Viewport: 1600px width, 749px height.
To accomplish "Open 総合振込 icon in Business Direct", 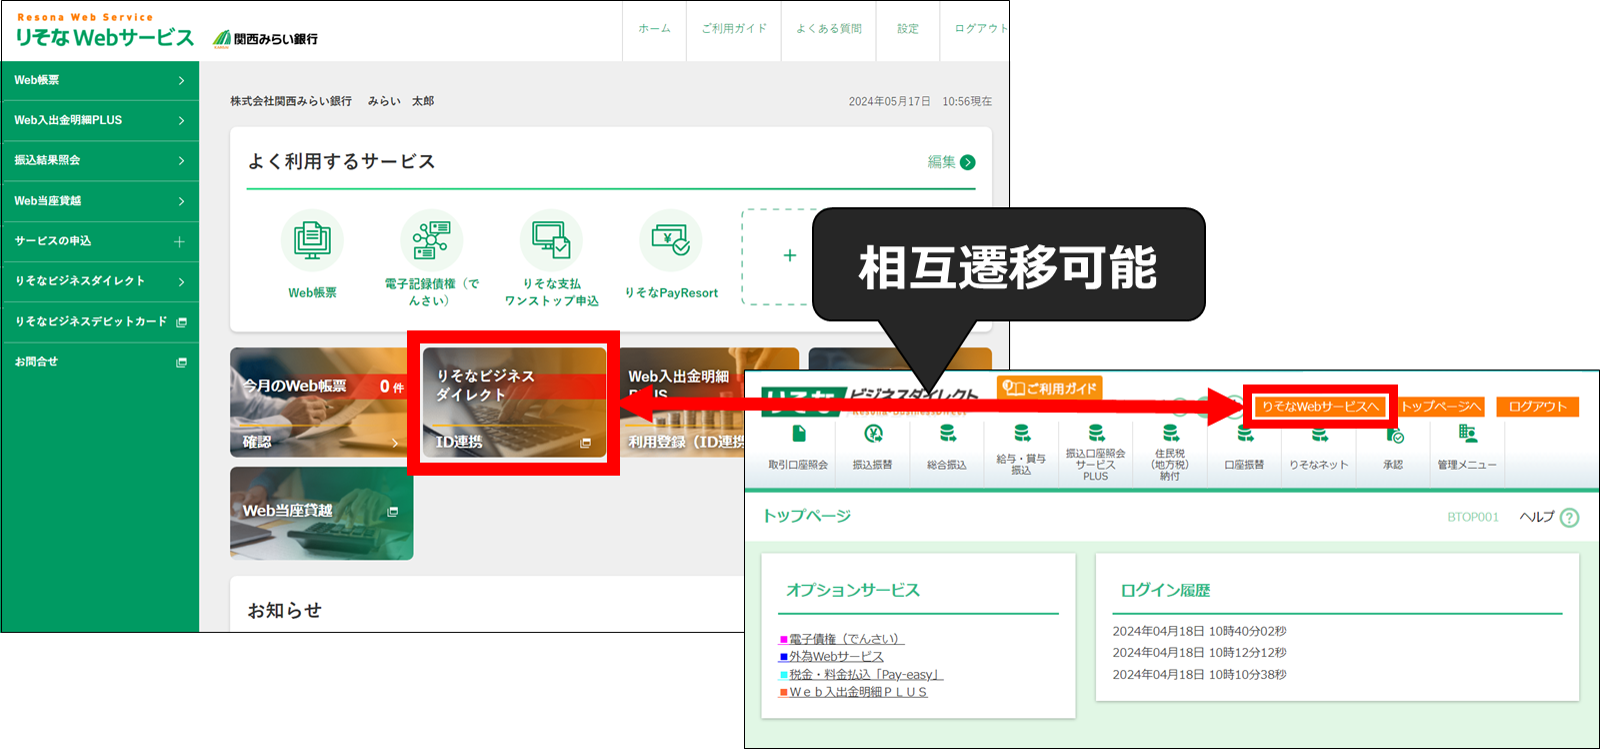I will (x=947, y=434).
